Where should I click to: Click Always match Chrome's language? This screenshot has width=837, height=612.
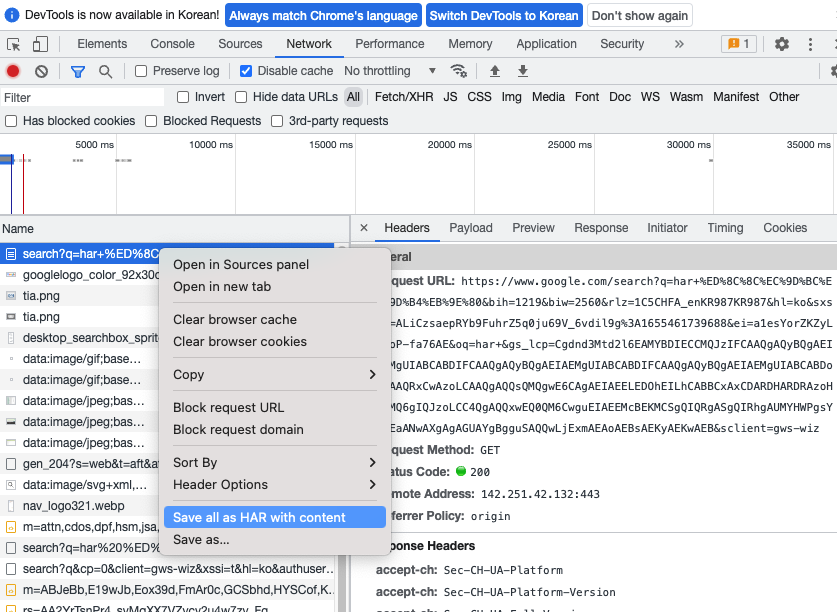point(323,15)
